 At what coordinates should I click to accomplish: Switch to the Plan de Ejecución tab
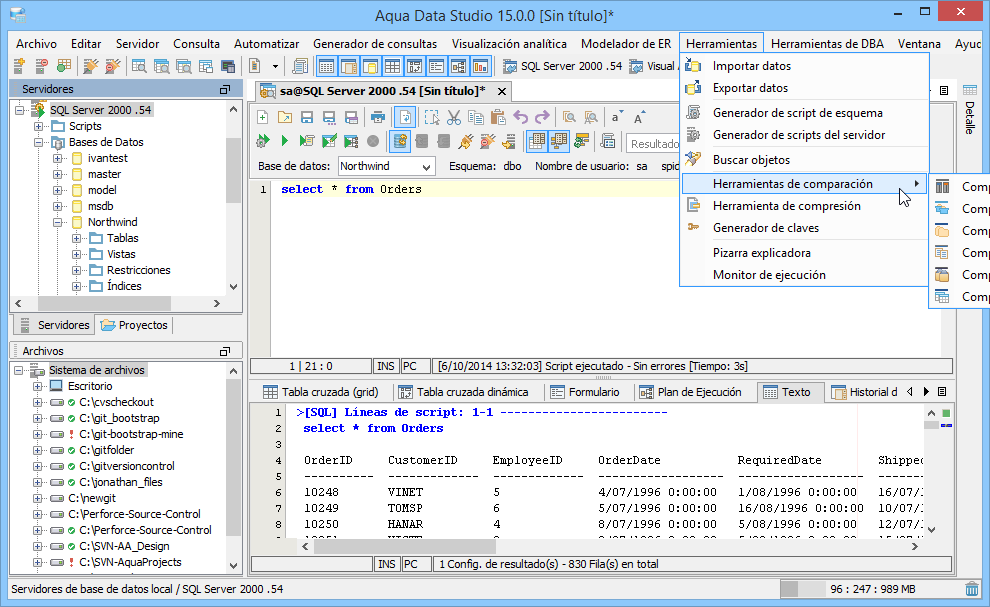[691, 392]
